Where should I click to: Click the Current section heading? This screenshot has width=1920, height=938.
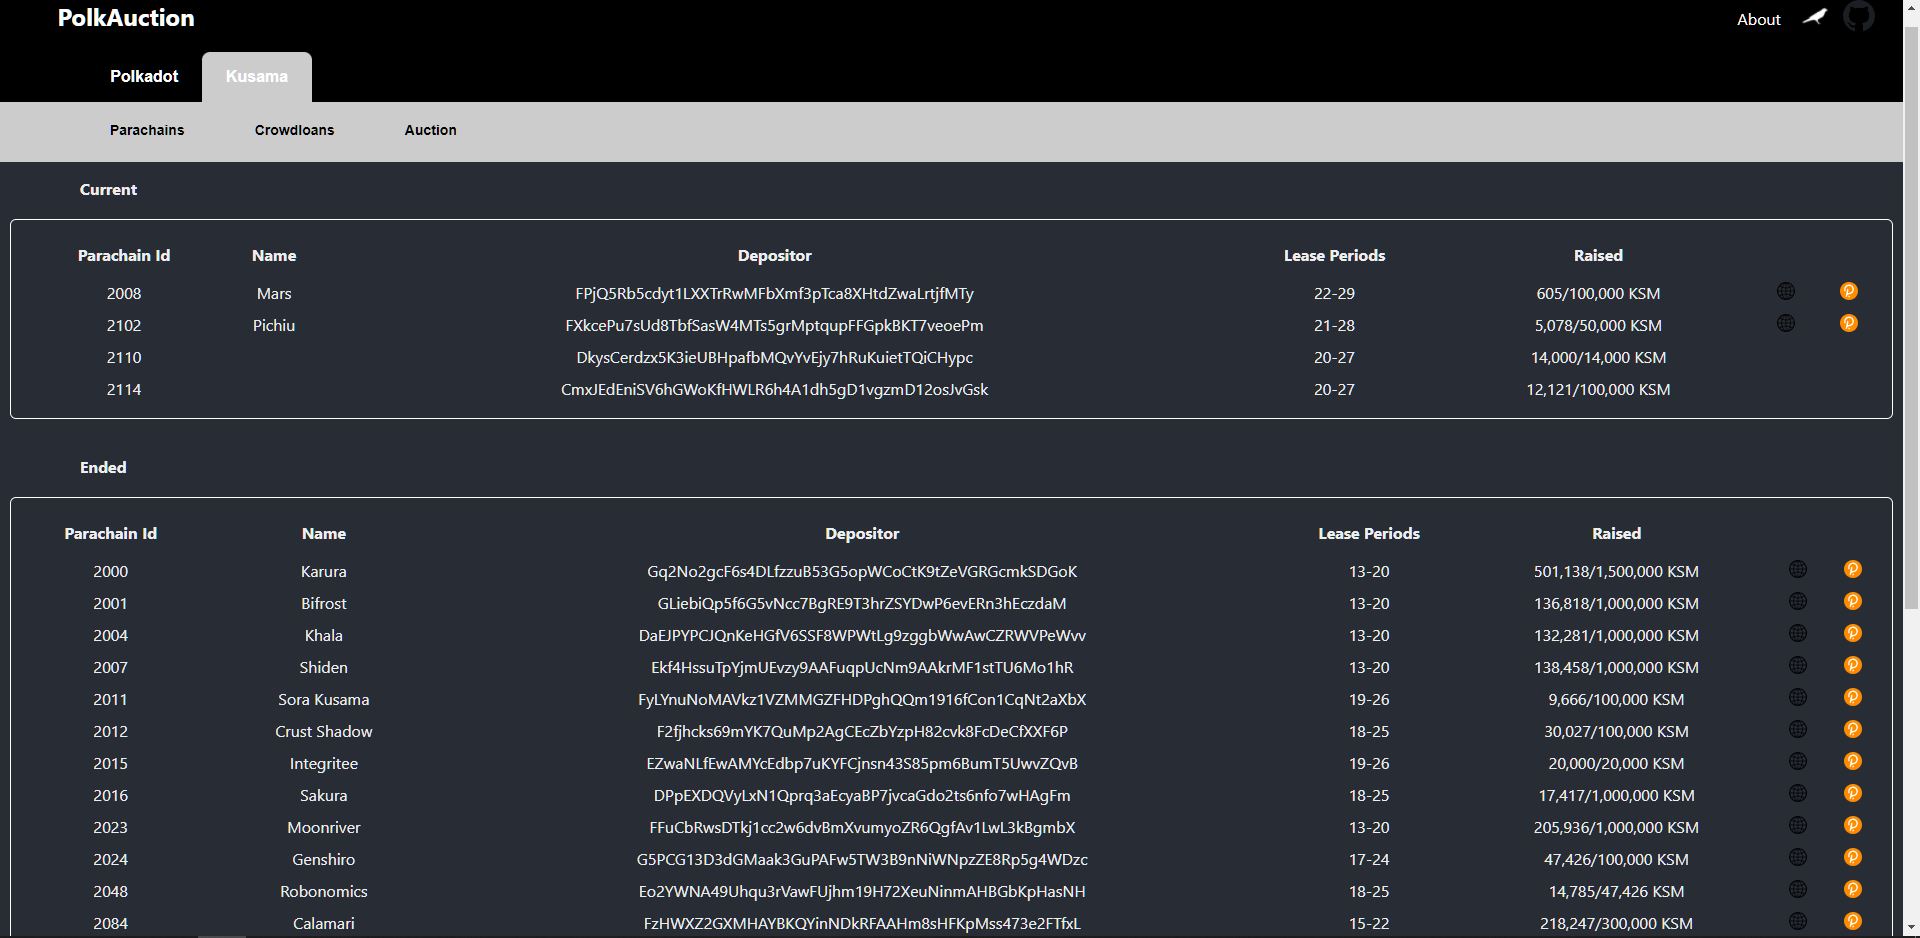(108, 190)
